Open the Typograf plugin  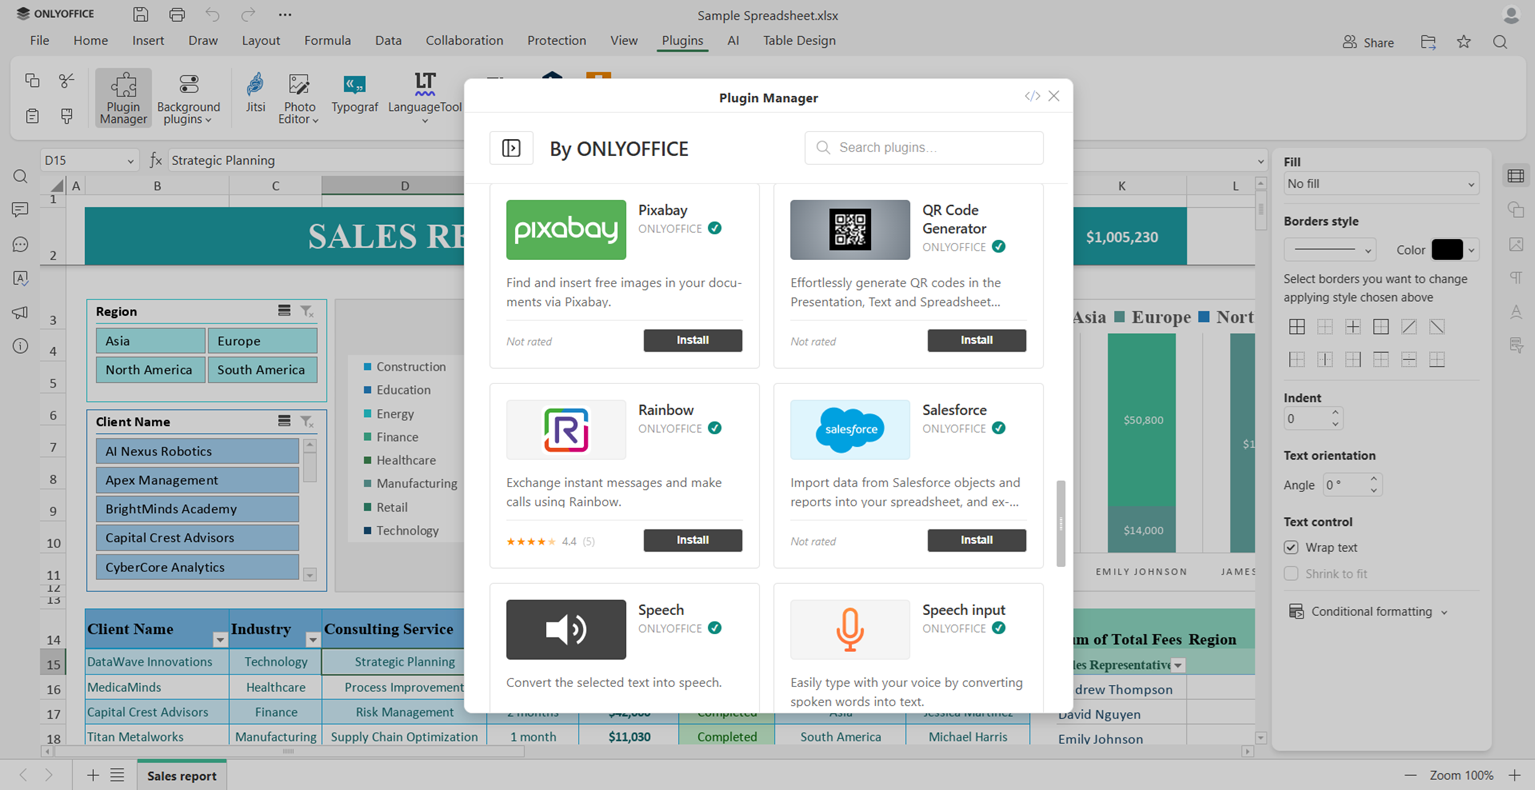coord(355,93)
